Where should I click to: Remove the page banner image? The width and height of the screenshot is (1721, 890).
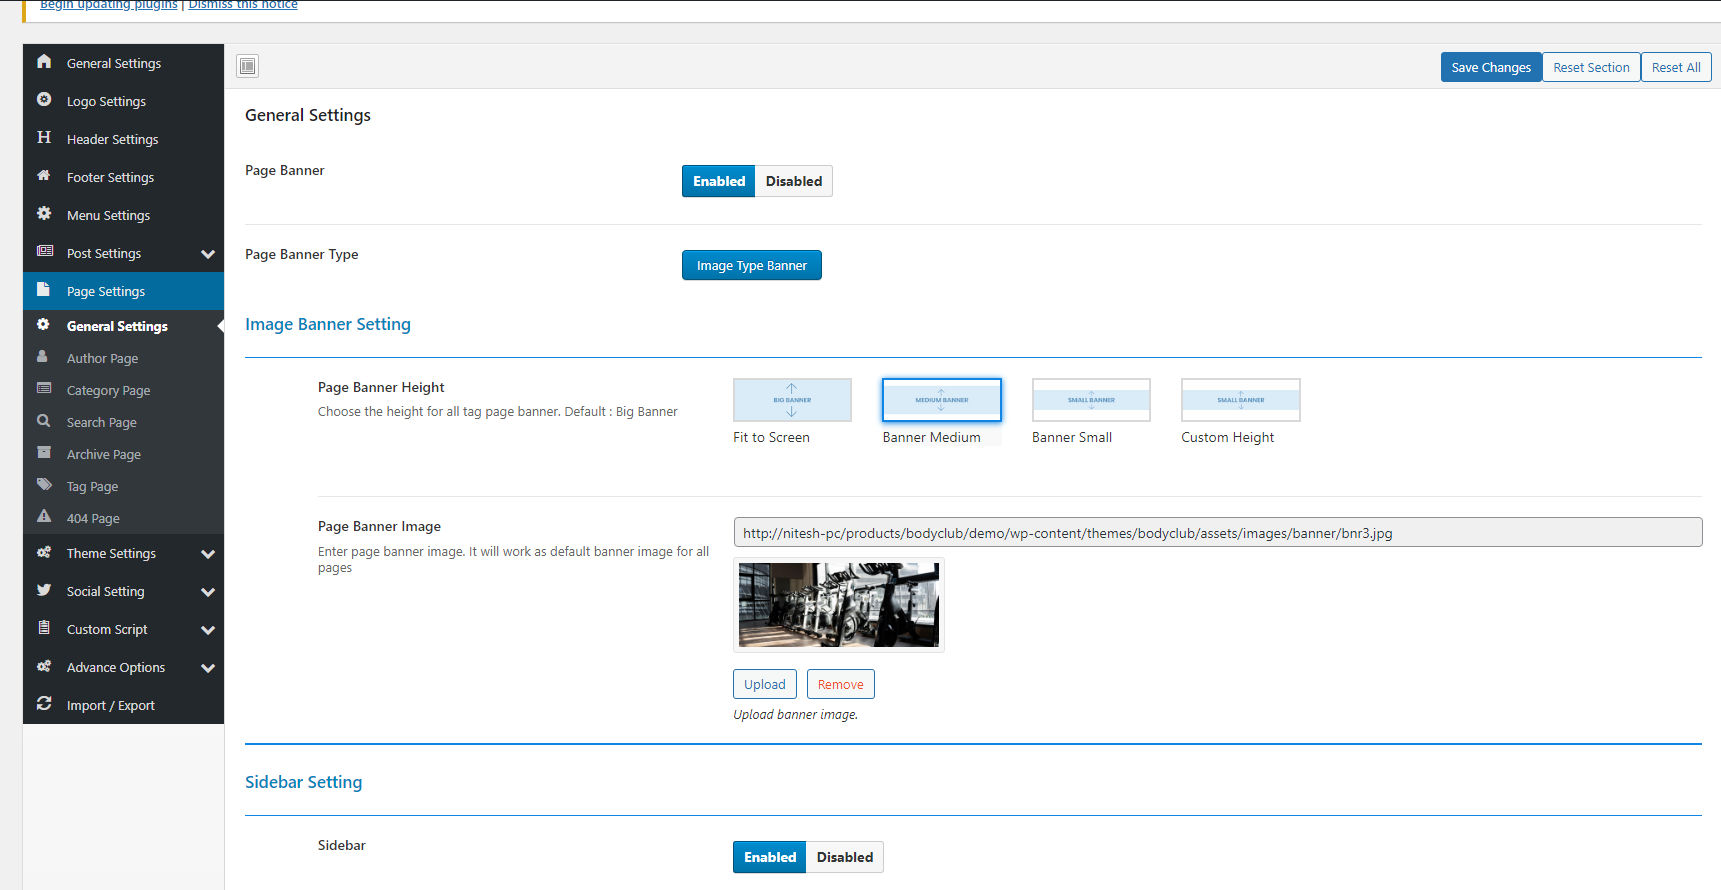[x=840, y=684]
